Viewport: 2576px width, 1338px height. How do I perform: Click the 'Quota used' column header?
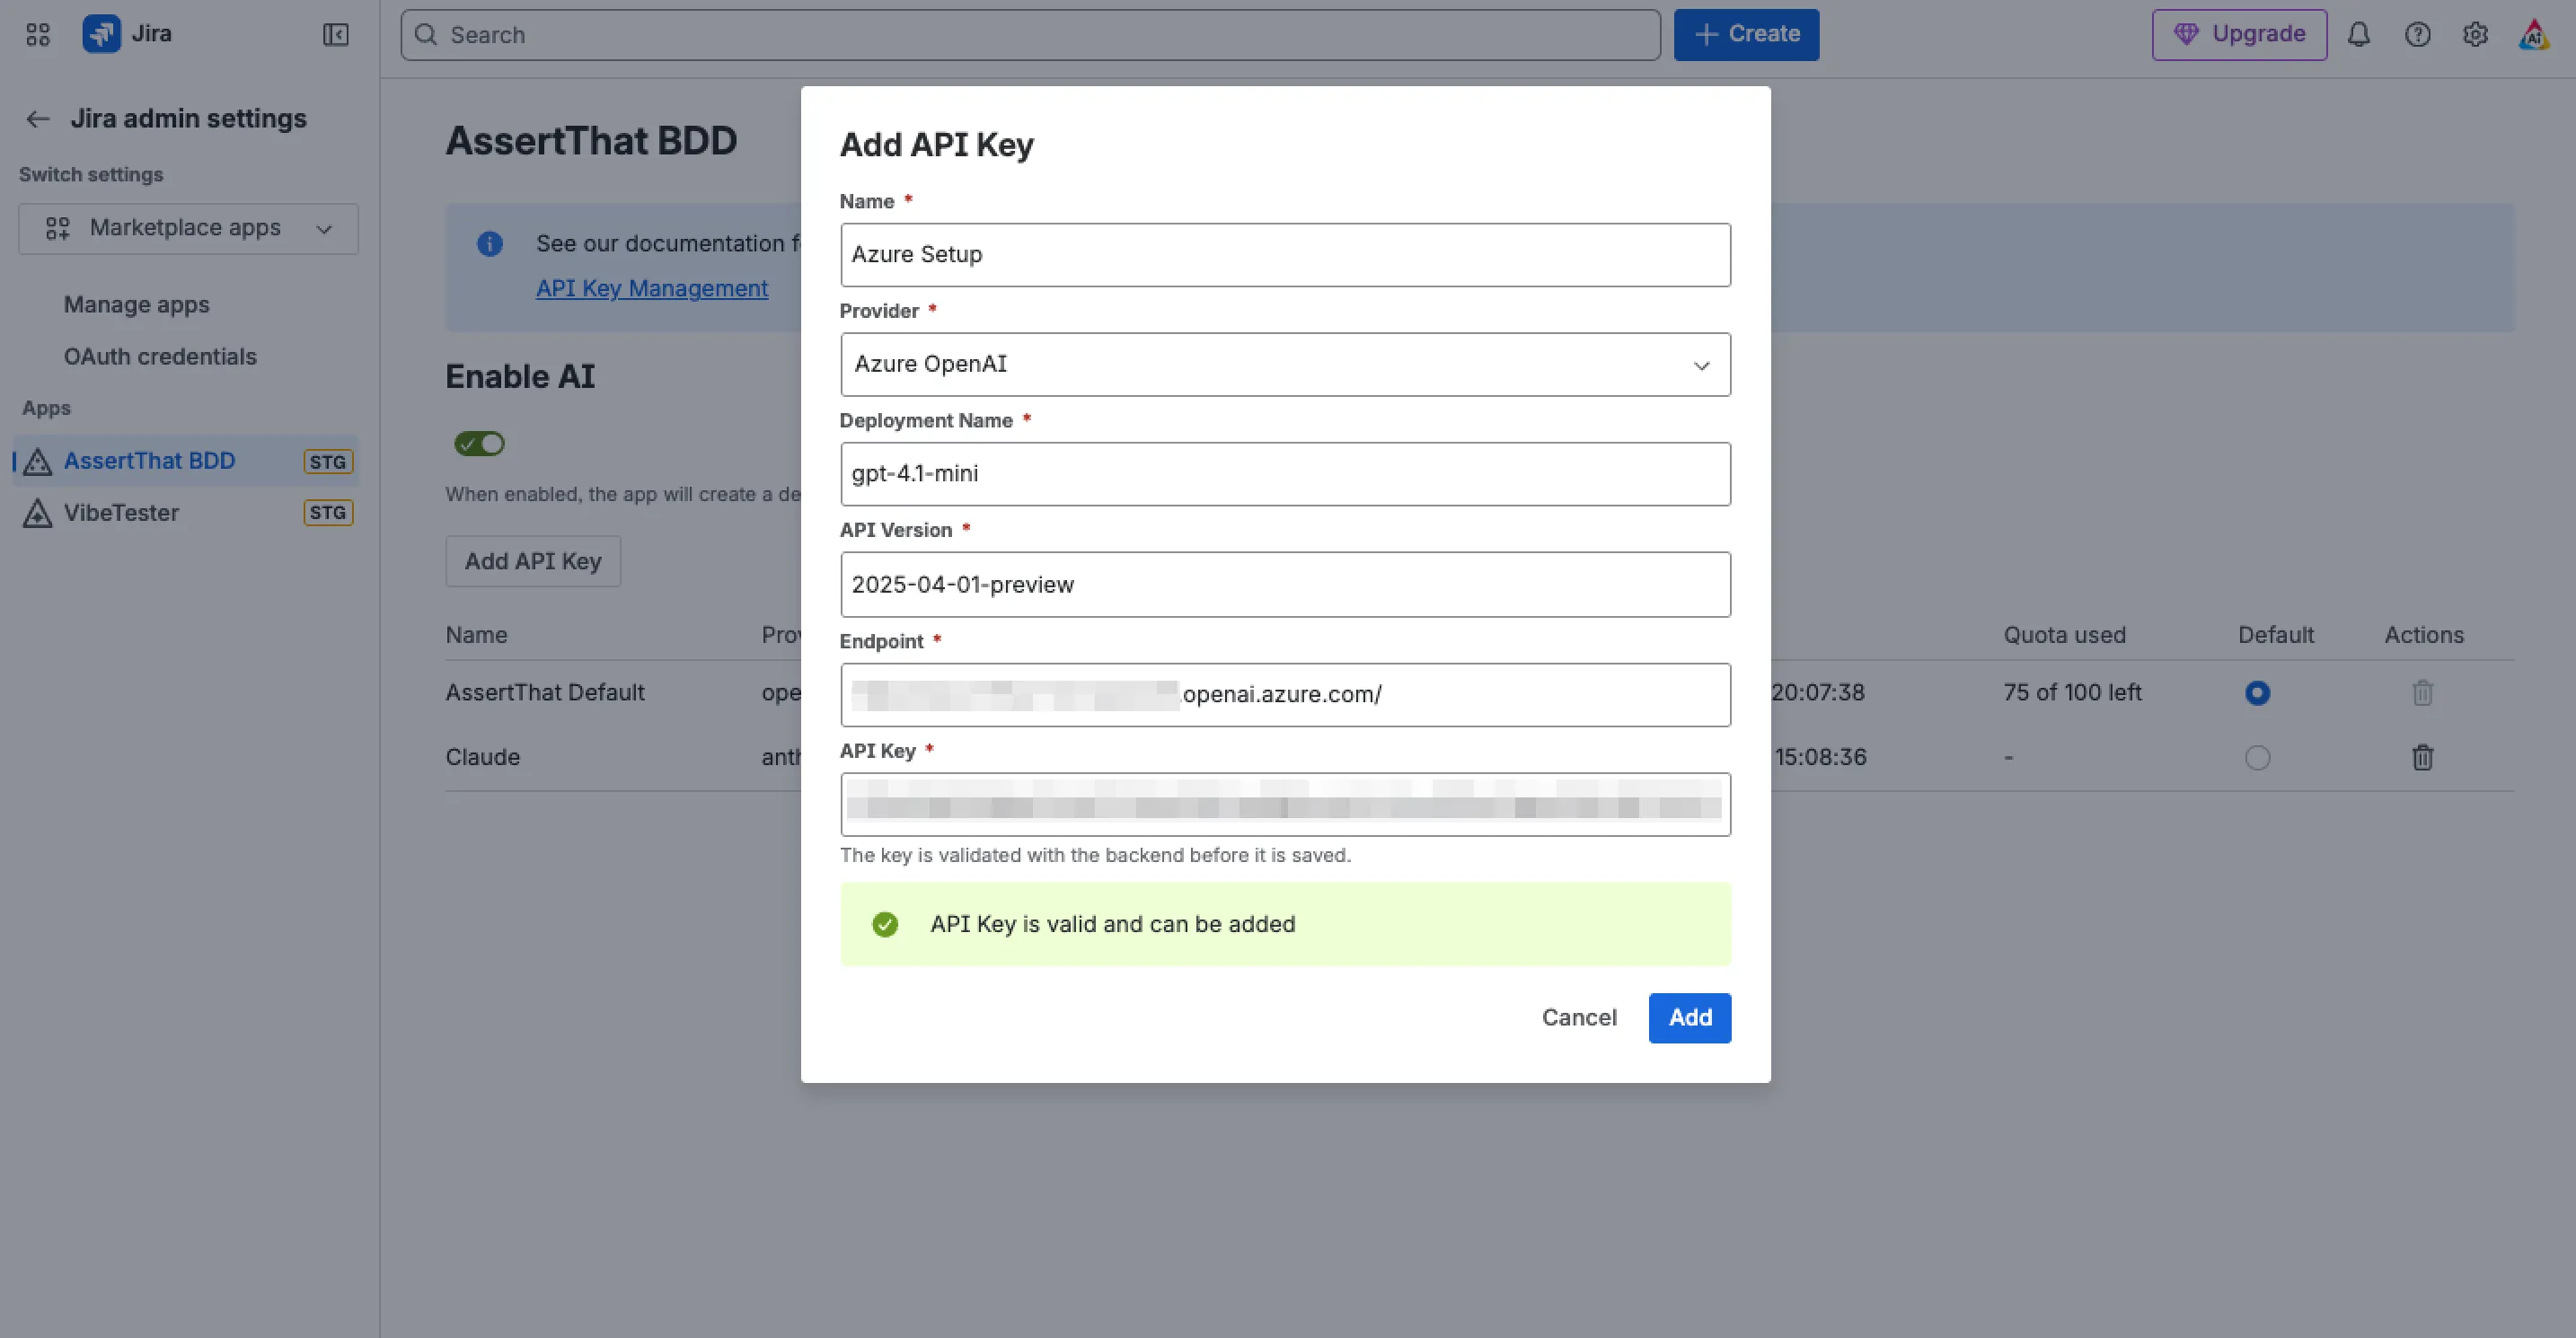tap(2064, 635)
